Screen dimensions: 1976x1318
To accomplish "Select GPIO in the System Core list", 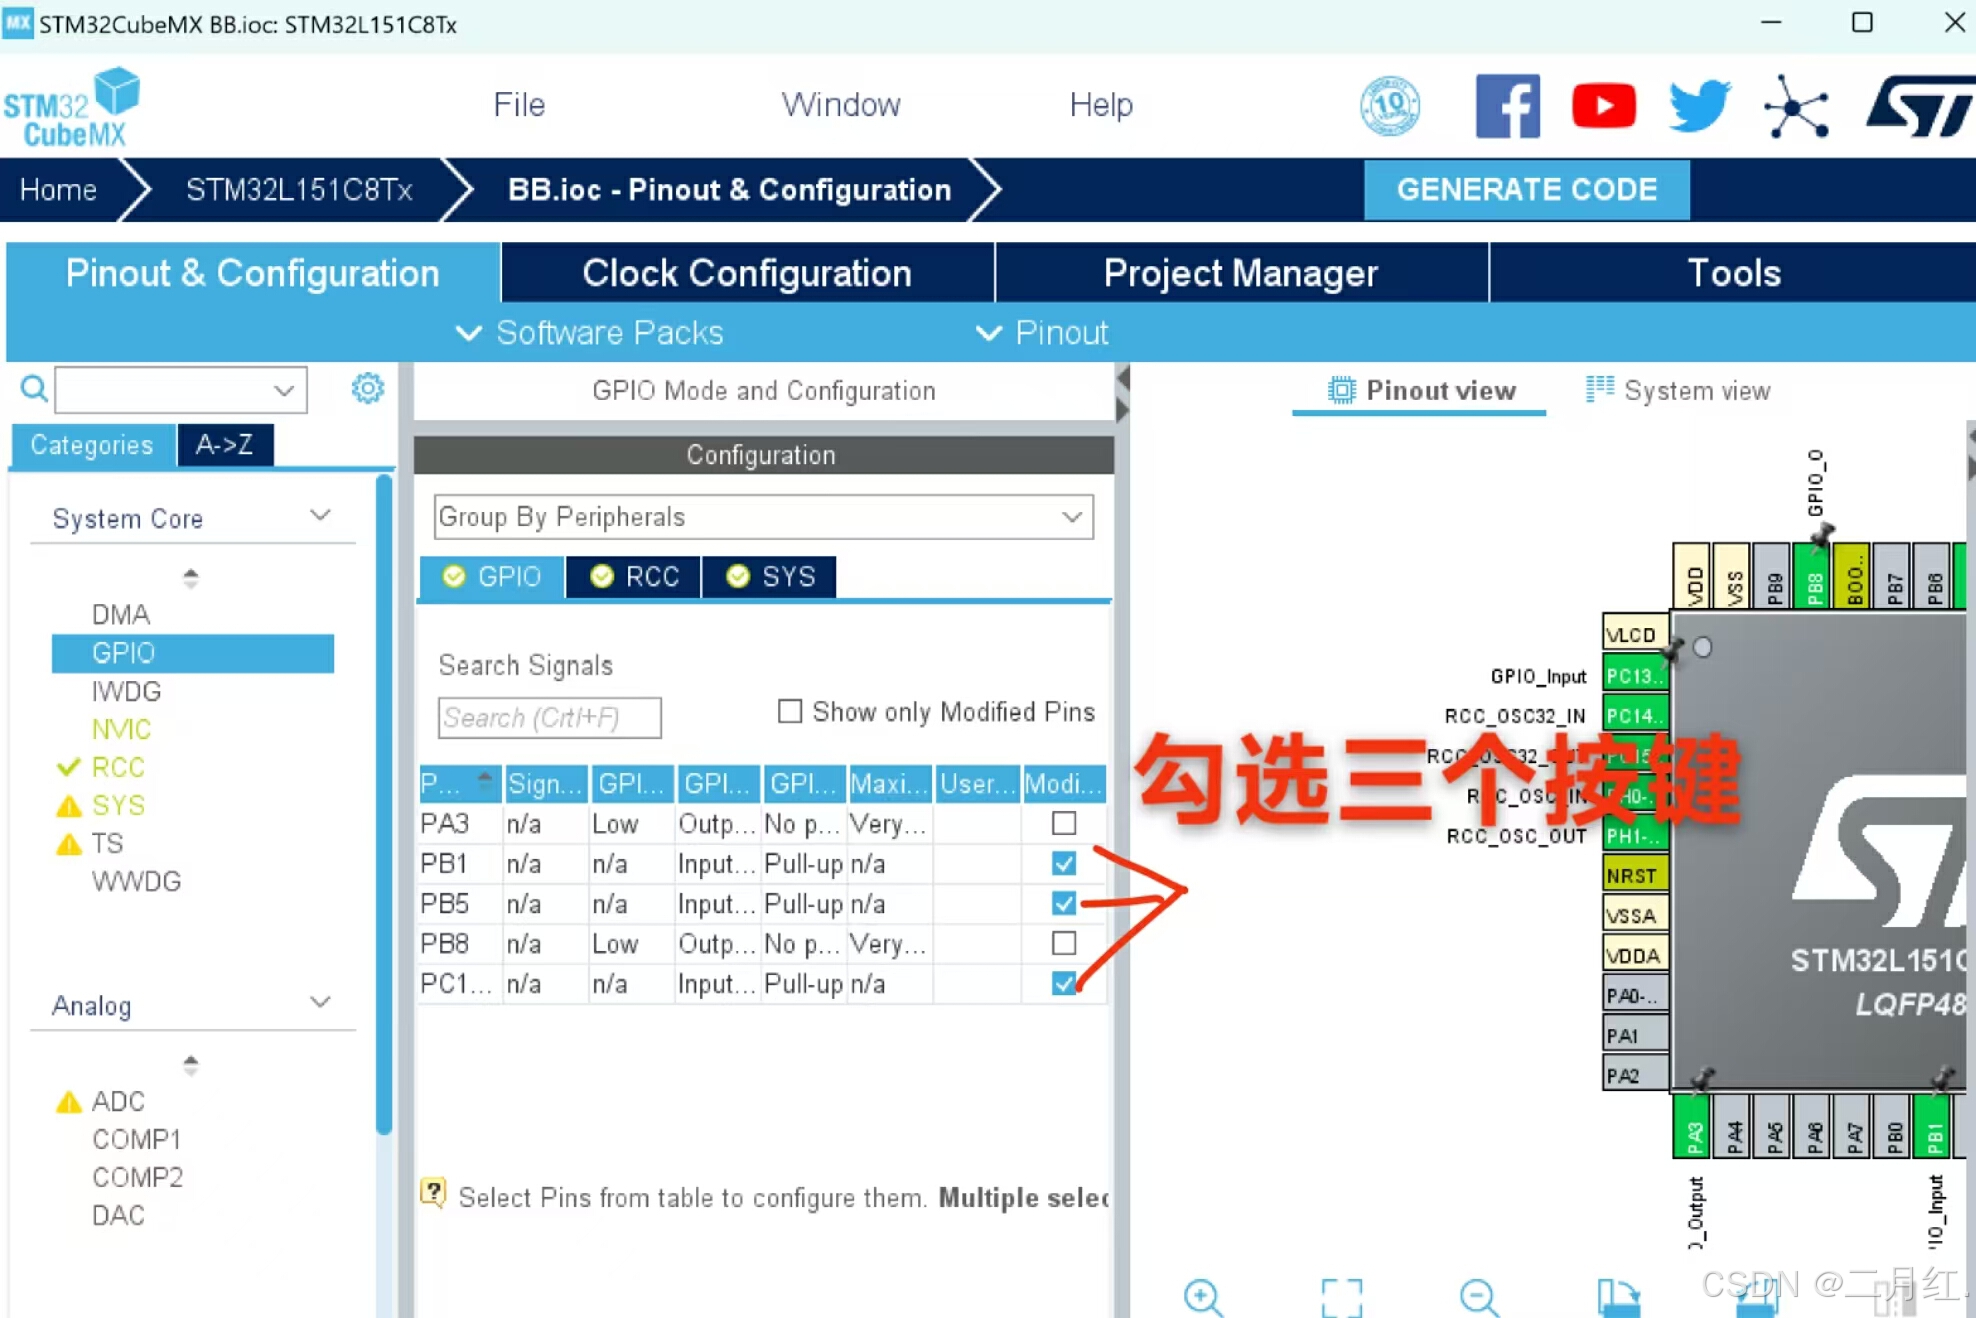I will click(x=121, y=652).
